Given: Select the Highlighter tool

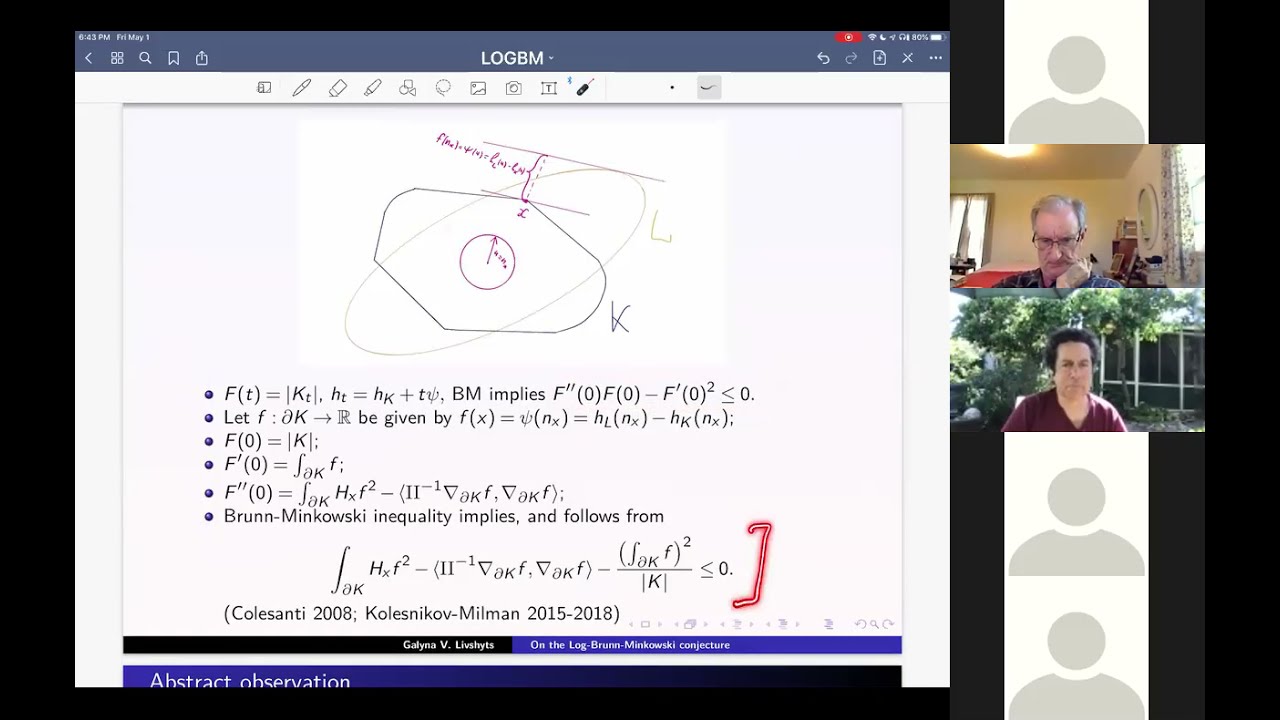Looking at the screenshot, I should [372, 88].
